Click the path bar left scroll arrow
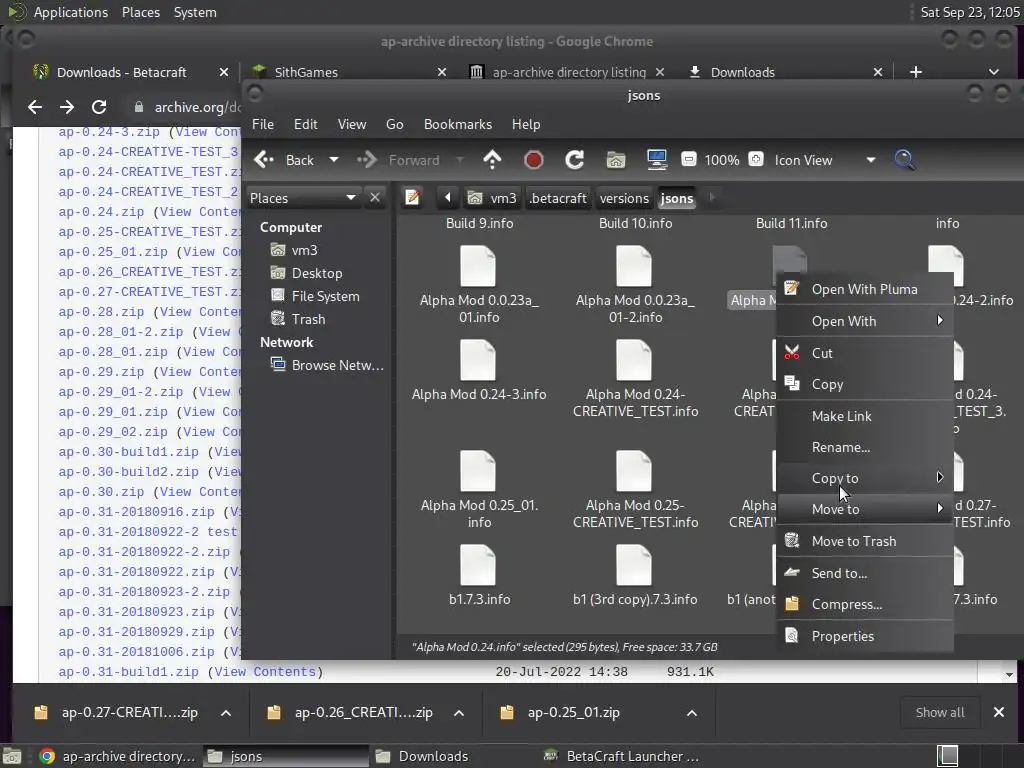The width and height of the screenshot is (1024, 768). [x=447, y=197]
